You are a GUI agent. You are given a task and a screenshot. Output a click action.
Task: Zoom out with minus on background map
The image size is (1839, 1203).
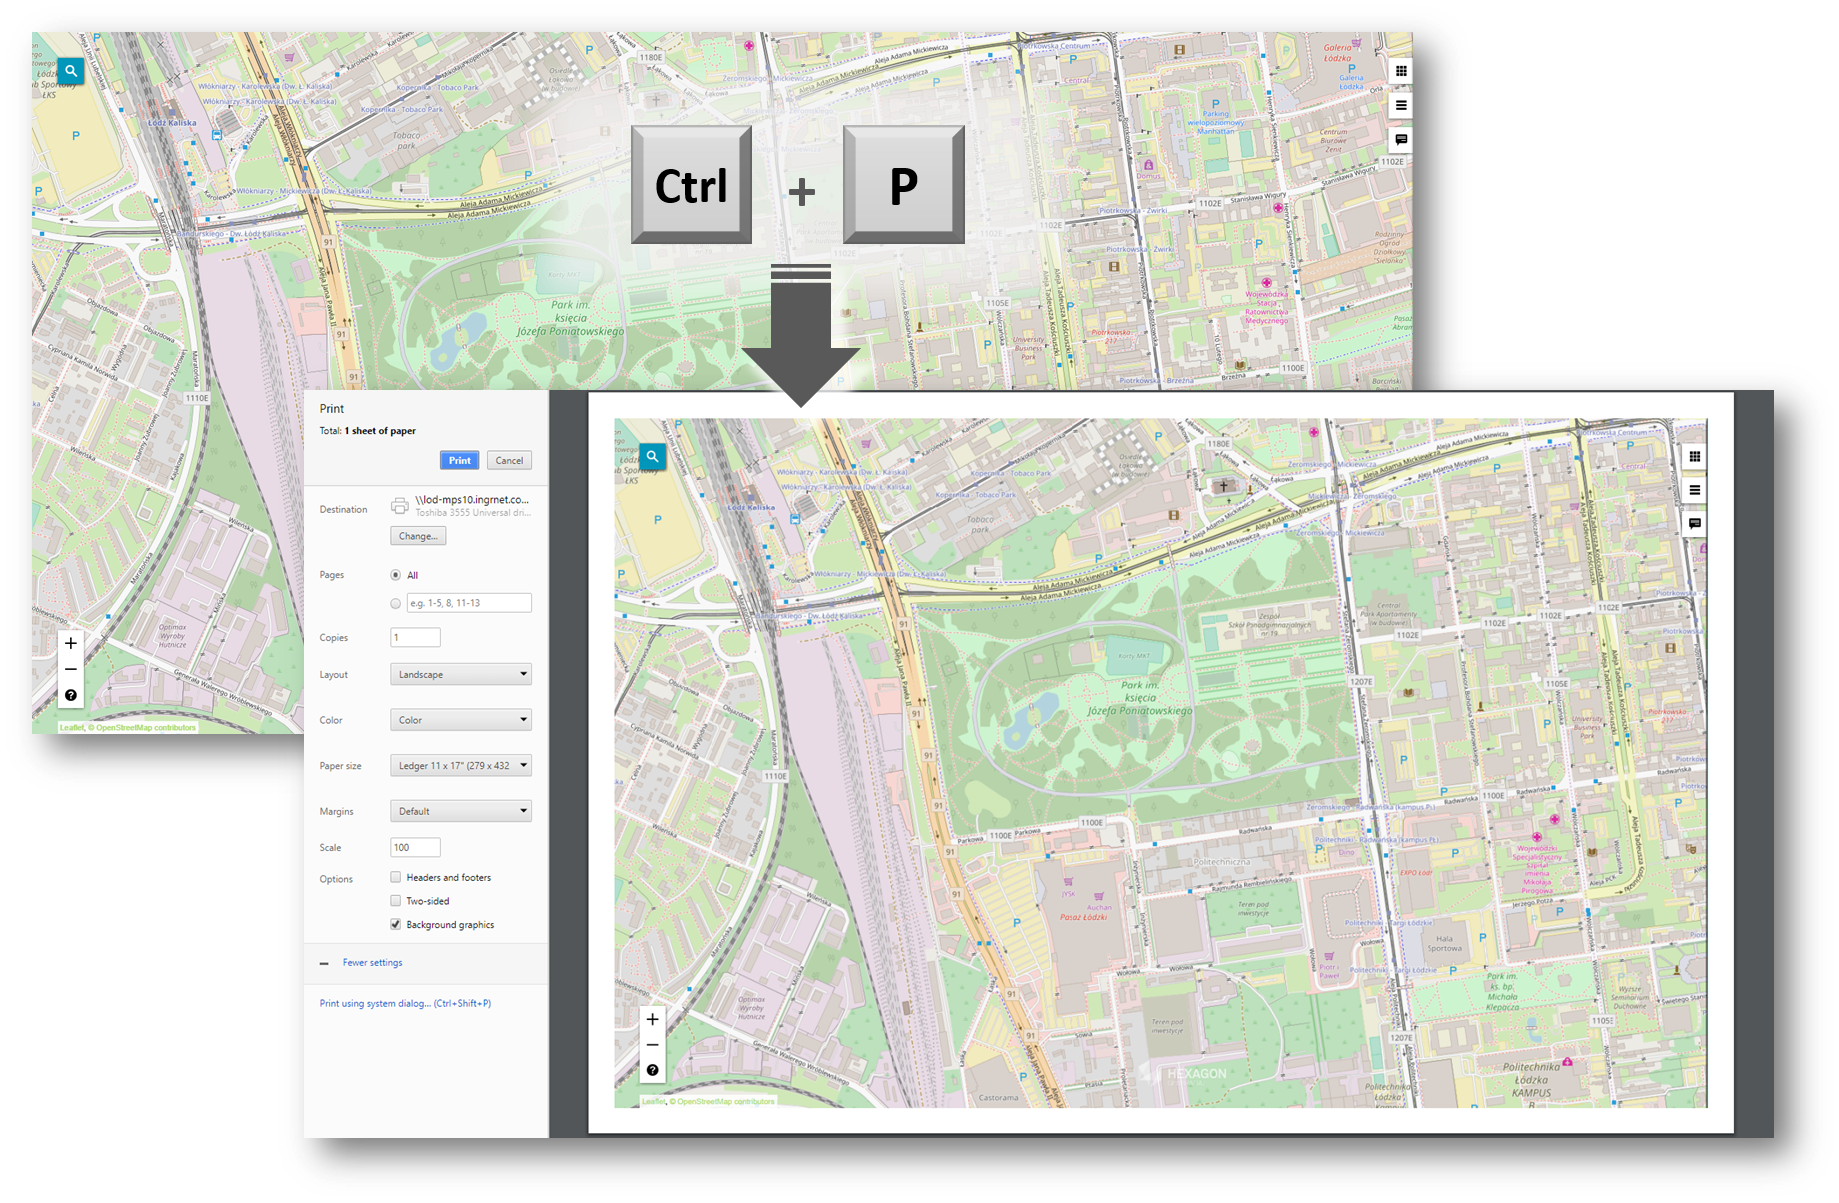point(70,669)
